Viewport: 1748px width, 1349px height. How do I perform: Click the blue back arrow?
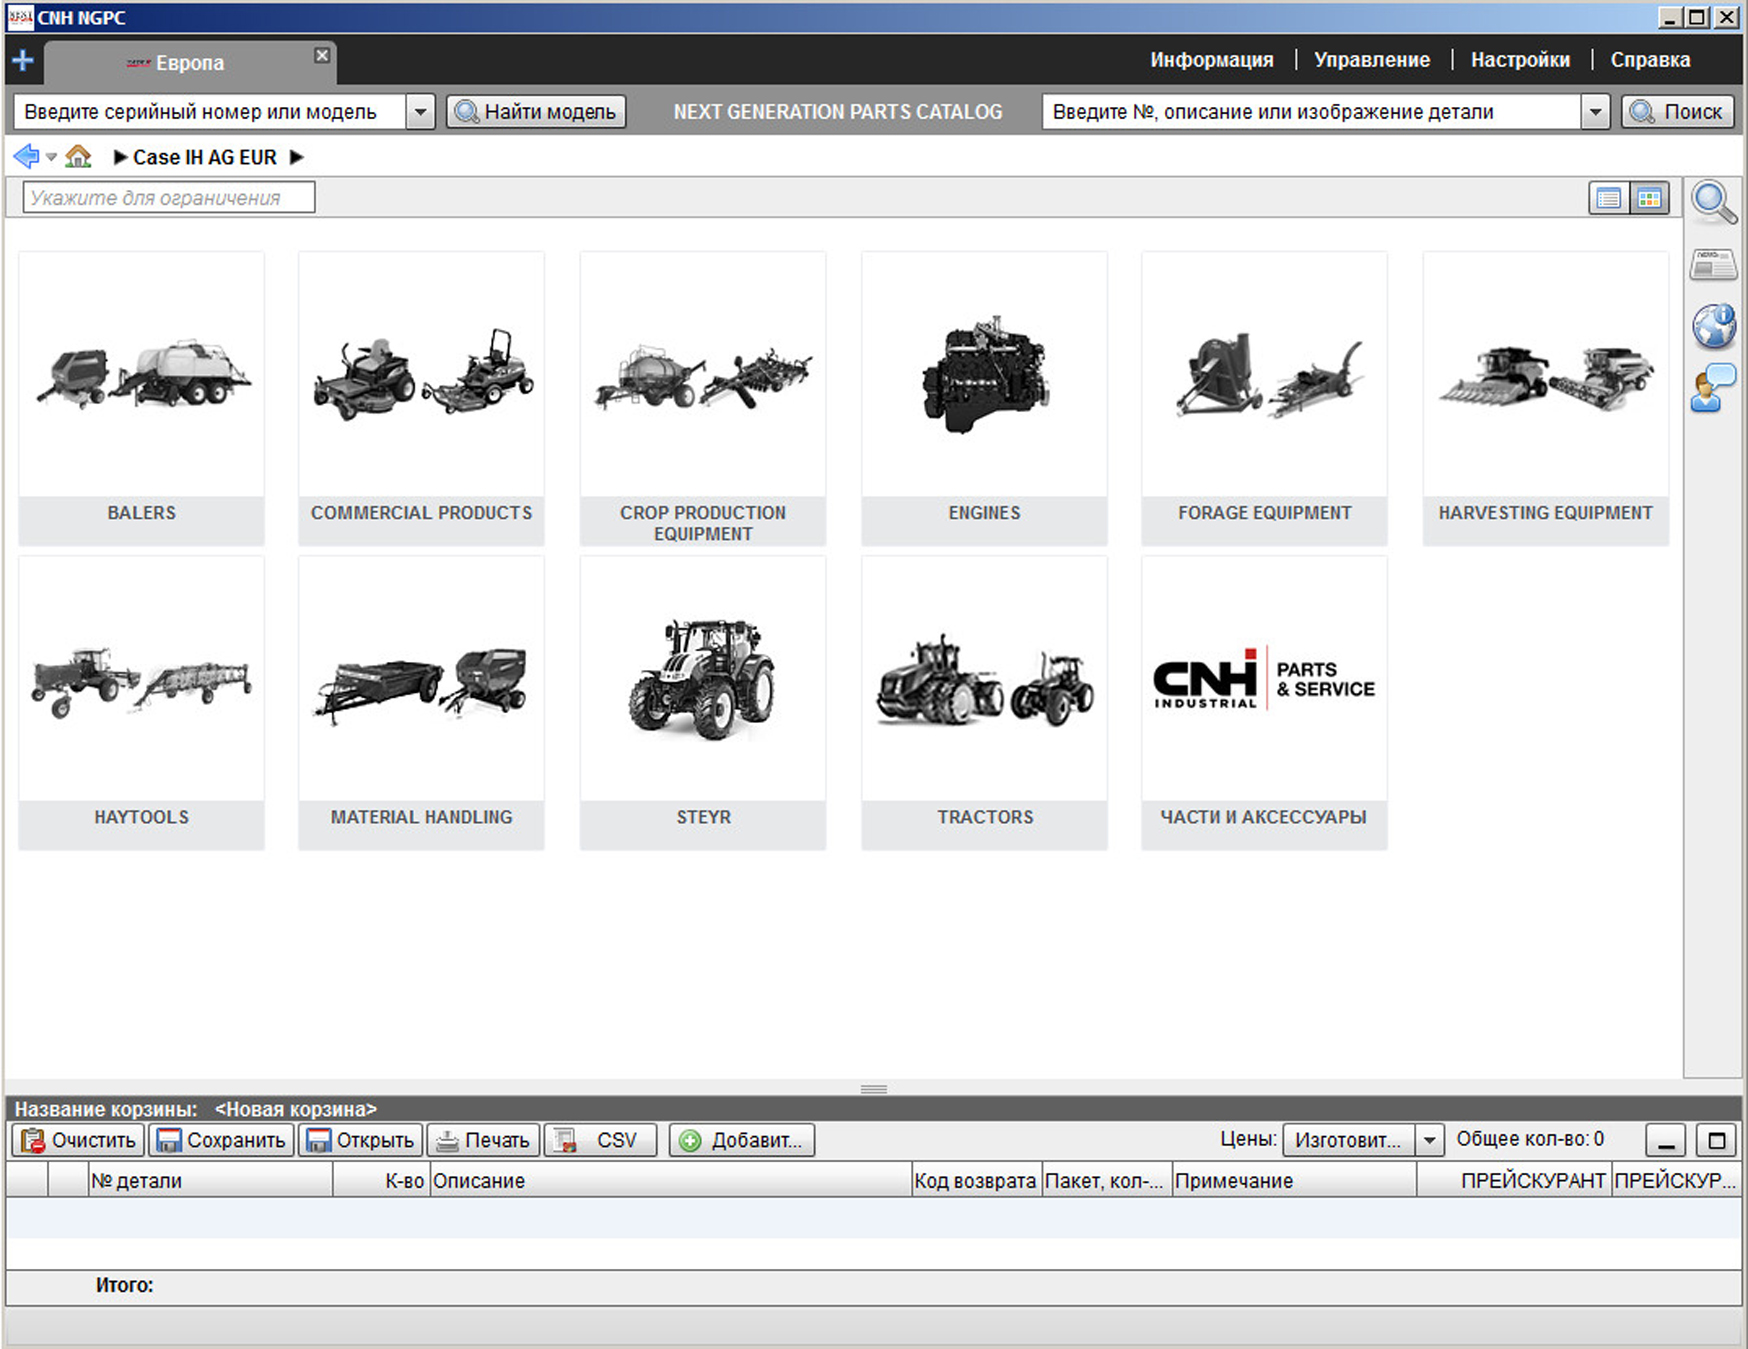tap(27, 157)
